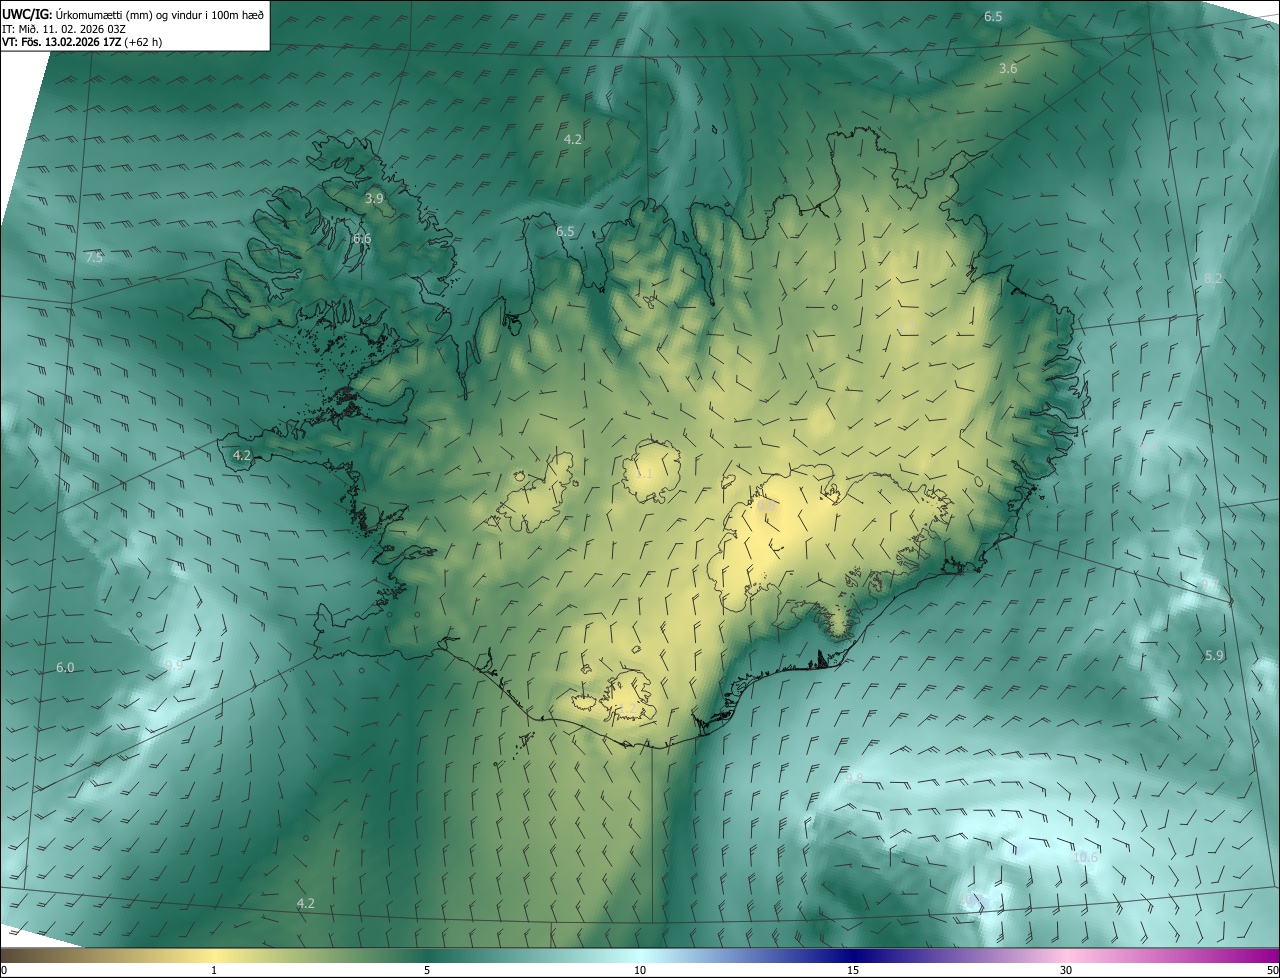
Task: Select the 'VT: Fös. 13.02.2026 17Z' line
Action: pyautogui.click(x=61, y=42)
